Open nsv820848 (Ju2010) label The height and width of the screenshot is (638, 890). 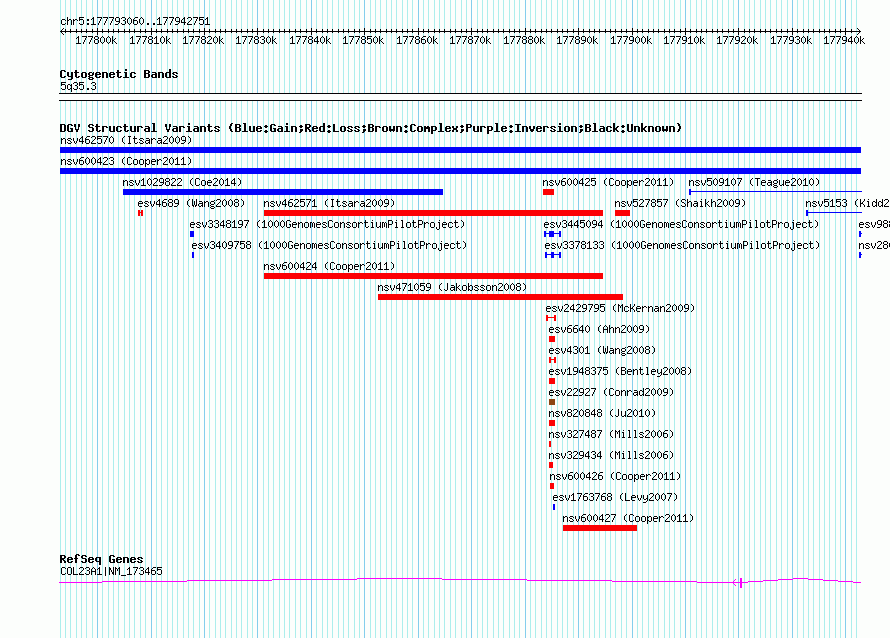click(x=602, y=413)
